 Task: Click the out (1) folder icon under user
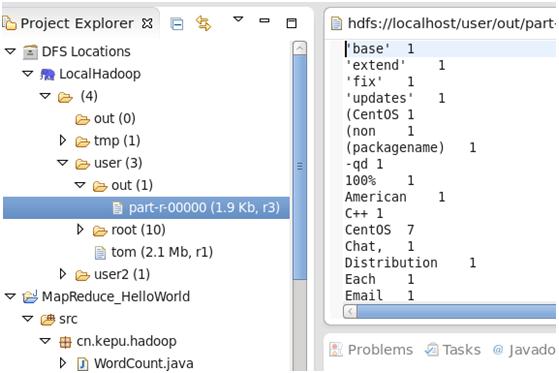click(x=100, y=186)
